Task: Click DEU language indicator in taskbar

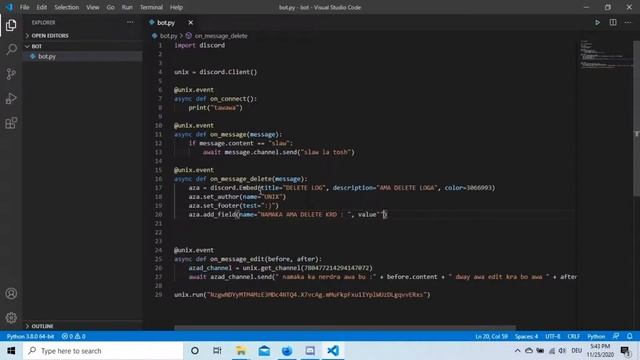Action: 576,351
